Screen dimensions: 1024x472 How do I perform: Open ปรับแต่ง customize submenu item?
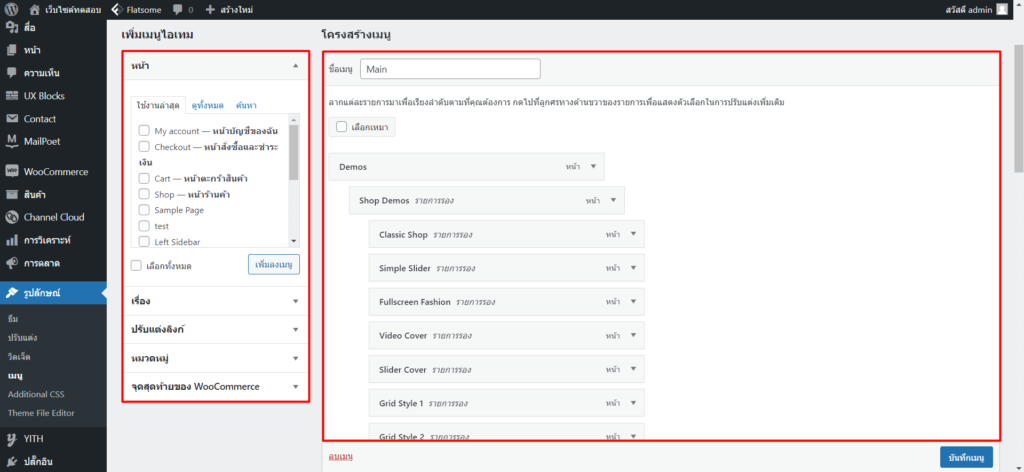pos(22,338)
